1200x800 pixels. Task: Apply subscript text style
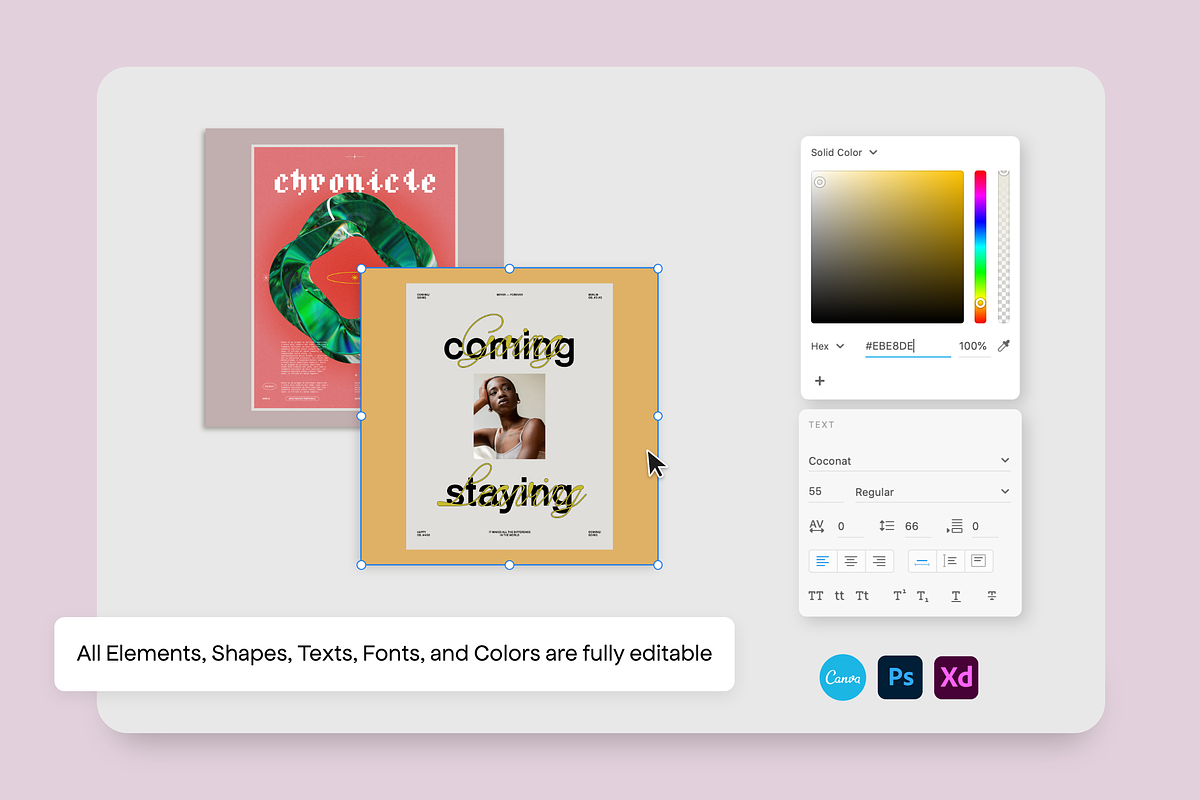click(923, 597)
